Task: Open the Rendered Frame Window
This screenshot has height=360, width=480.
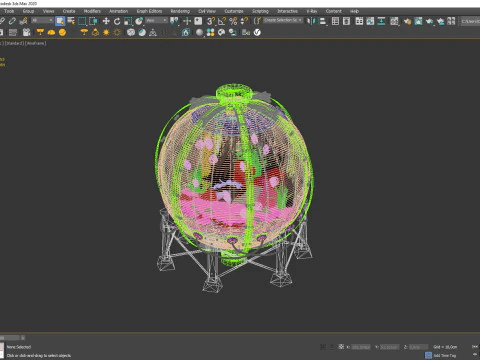Action: 418,21
